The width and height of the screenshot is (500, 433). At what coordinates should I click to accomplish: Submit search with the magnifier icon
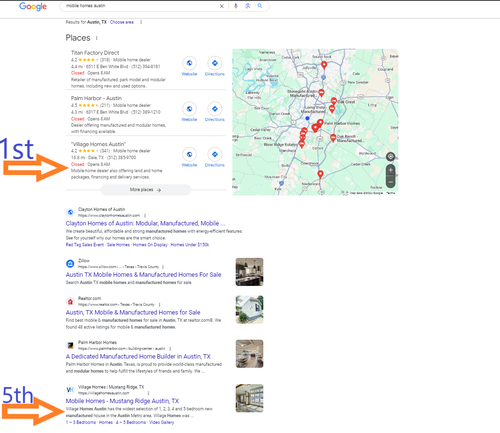[x=260, y=6]
